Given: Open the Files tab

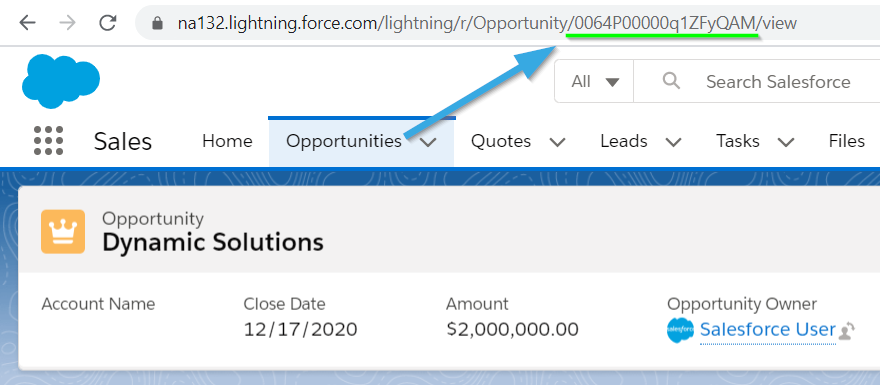Looking at the screenshot, I should coord(846,141).
